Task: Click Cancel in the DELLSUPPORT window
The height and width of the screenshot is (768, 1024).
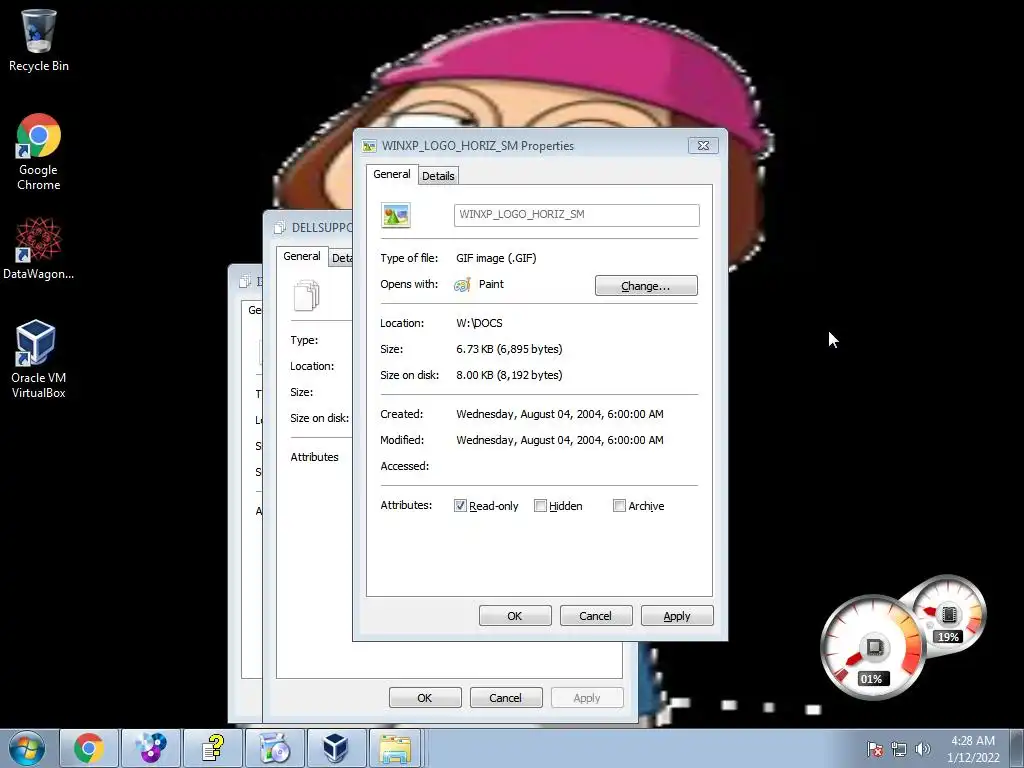Action: tap(505, 697)
